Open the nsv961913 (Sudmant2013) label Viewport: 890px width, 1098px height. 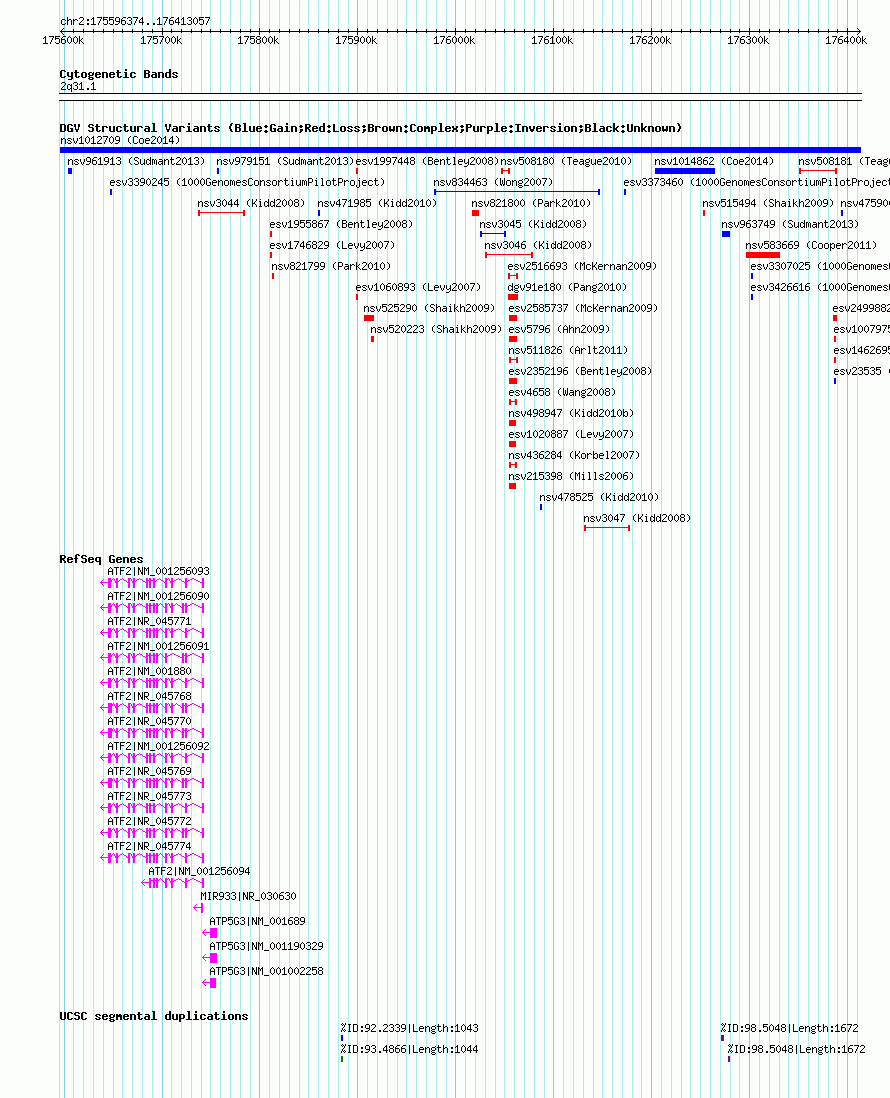136,161
